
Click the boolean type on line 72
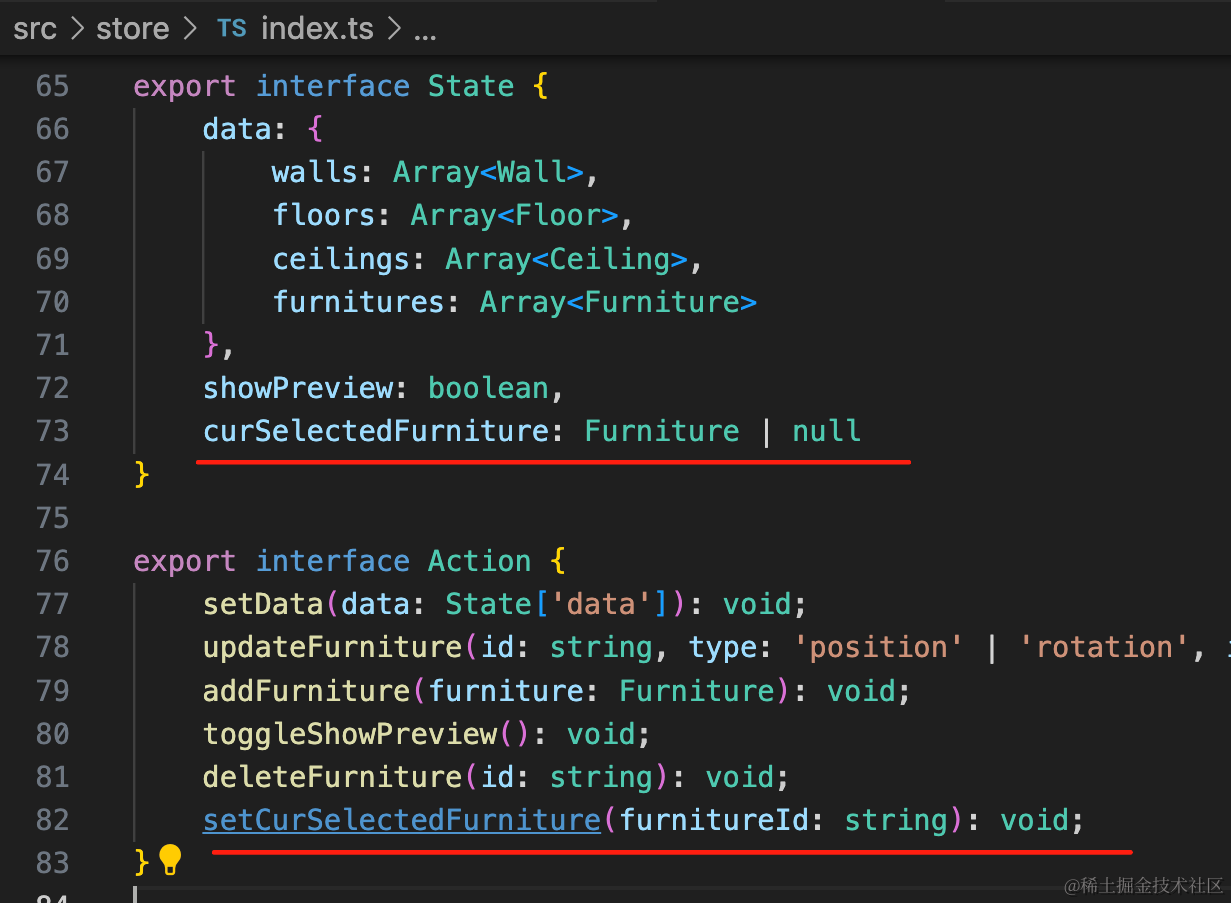[489, 388]
